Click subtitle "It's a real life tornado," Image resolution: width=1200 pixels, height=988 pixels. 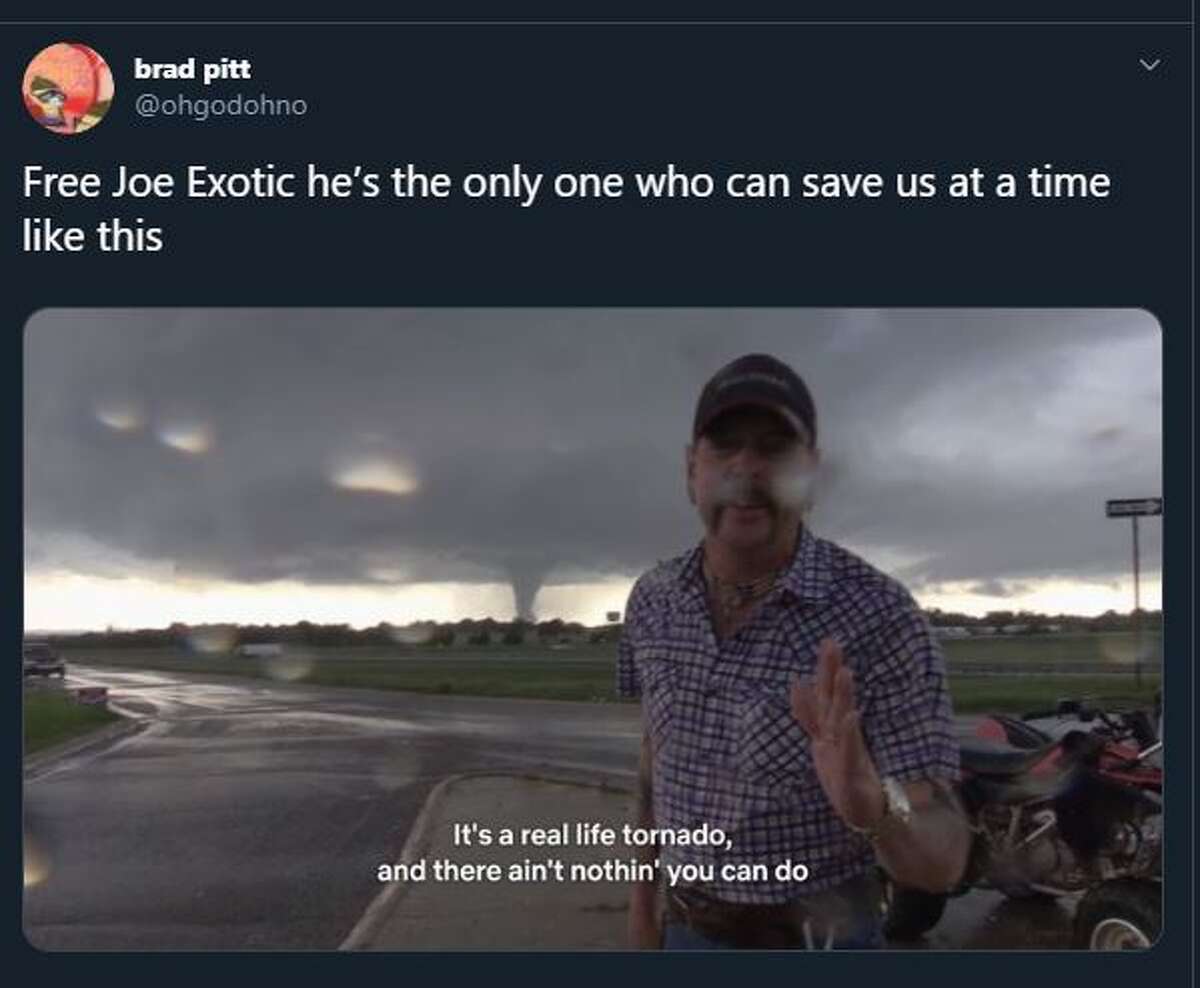pyautogui.click(x=592, y=835)
